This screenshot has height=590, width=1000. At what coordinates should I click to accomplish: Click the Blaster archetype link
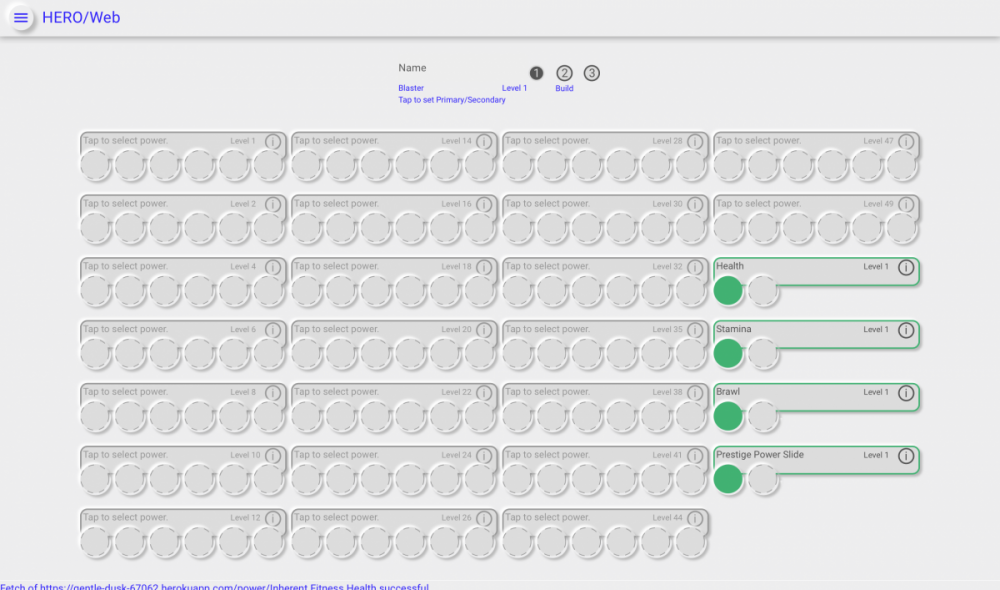coord(411,88)
